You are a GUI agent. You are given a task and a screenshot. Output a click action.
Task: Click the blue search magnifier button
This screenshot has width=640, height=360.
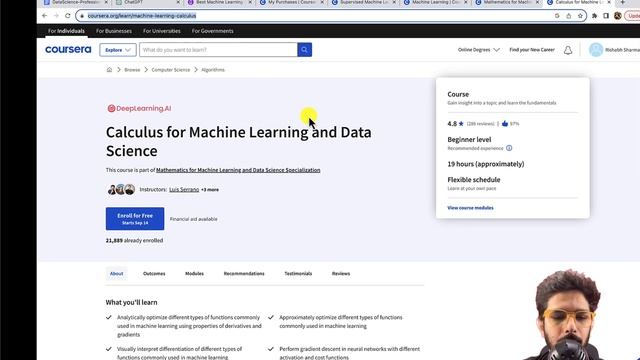[x=304, y=50]
